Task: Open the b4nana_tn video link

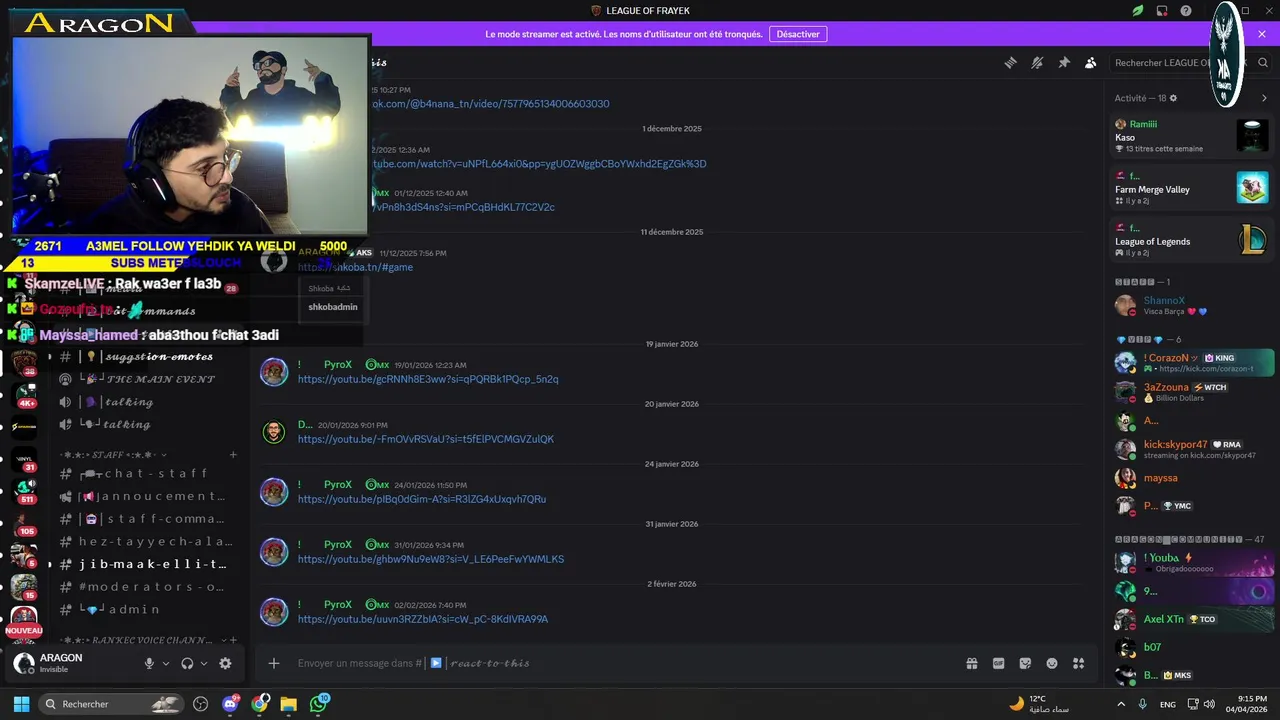Action: [491, 104]
